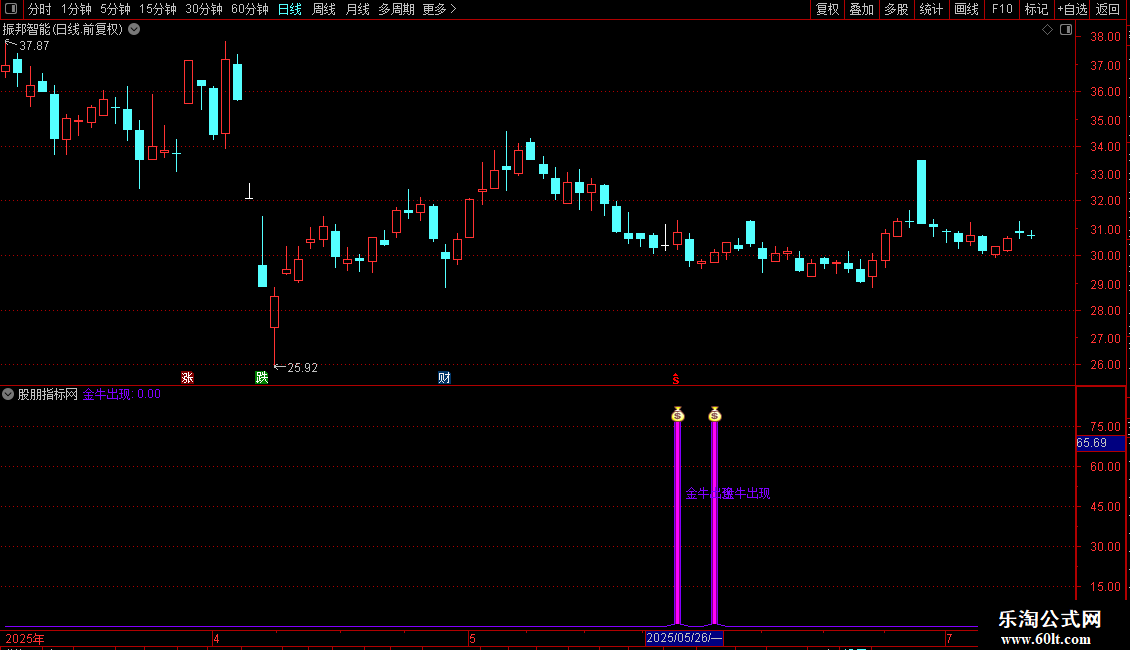Click the 叠加 overlay button
Screen dimensions: 1130x650
click(x=861, y=9)
